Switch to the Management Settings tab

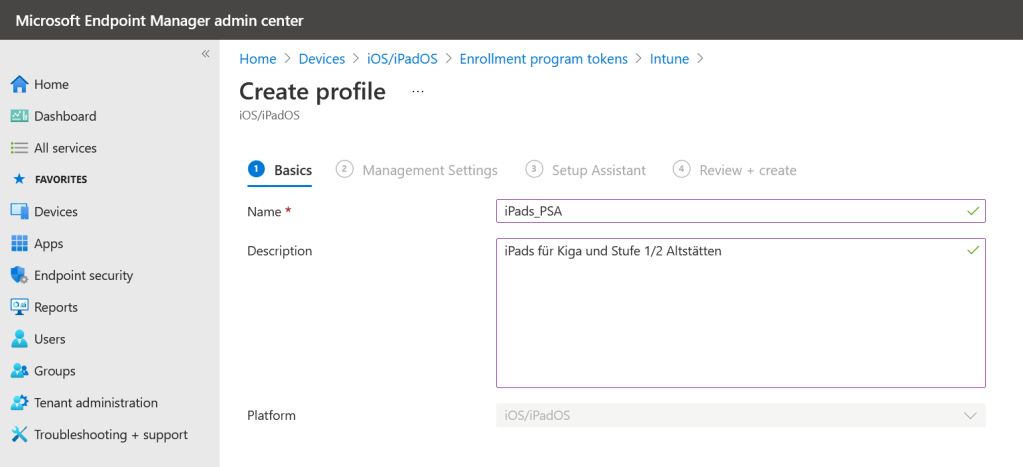click(x=429, y=170)
